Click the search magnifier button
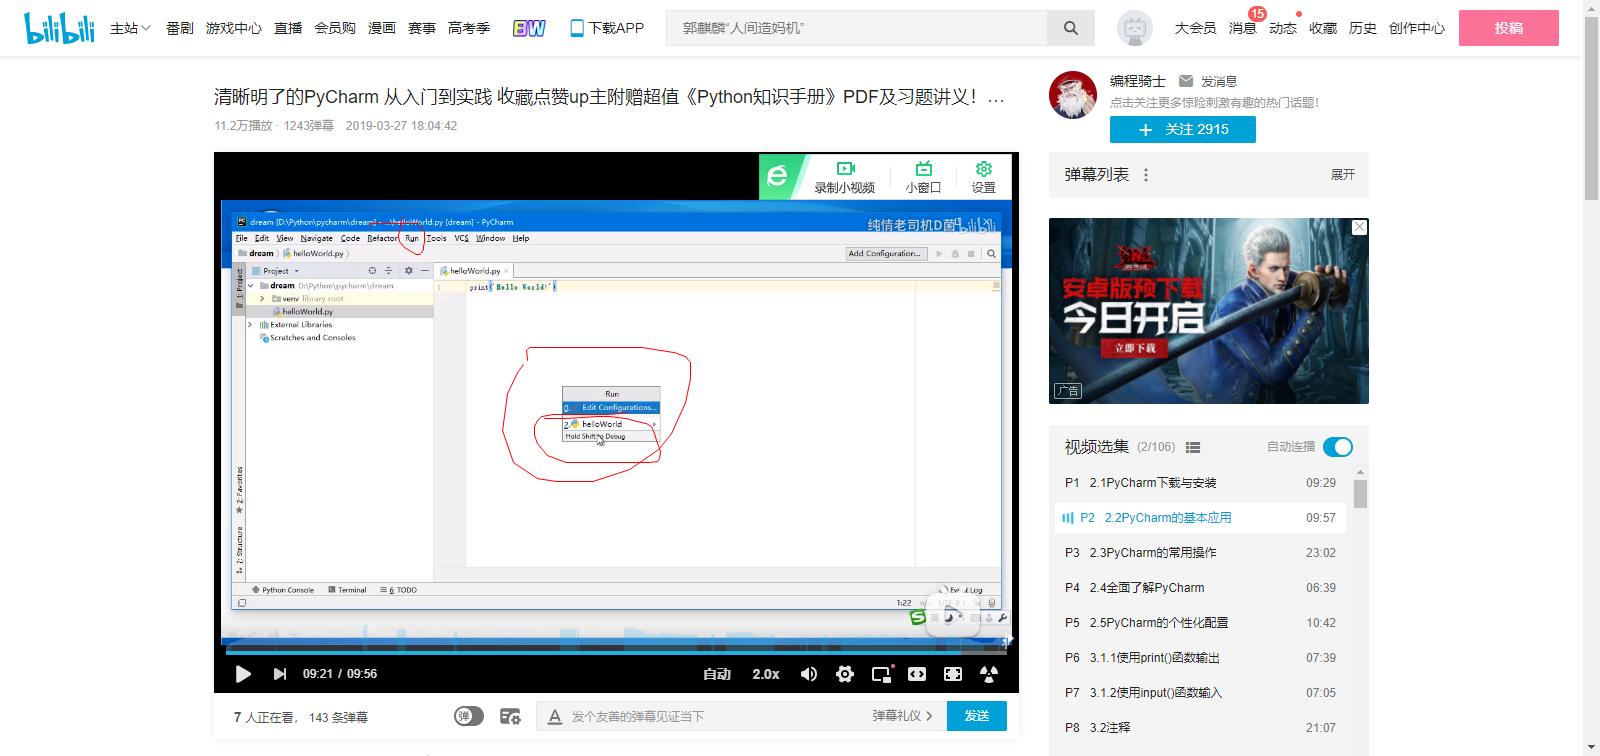This screenshot has height=756, width=1600. pyautogui.click(x=1071, y=28)
